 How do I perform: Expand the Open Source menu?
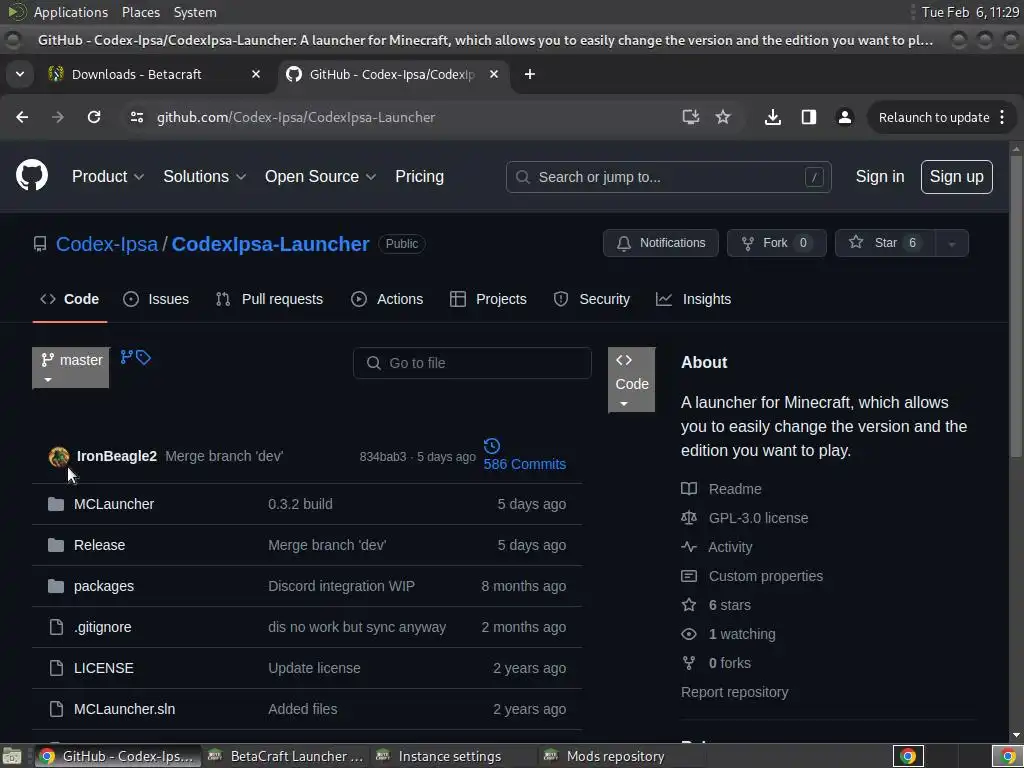(320, 176)
